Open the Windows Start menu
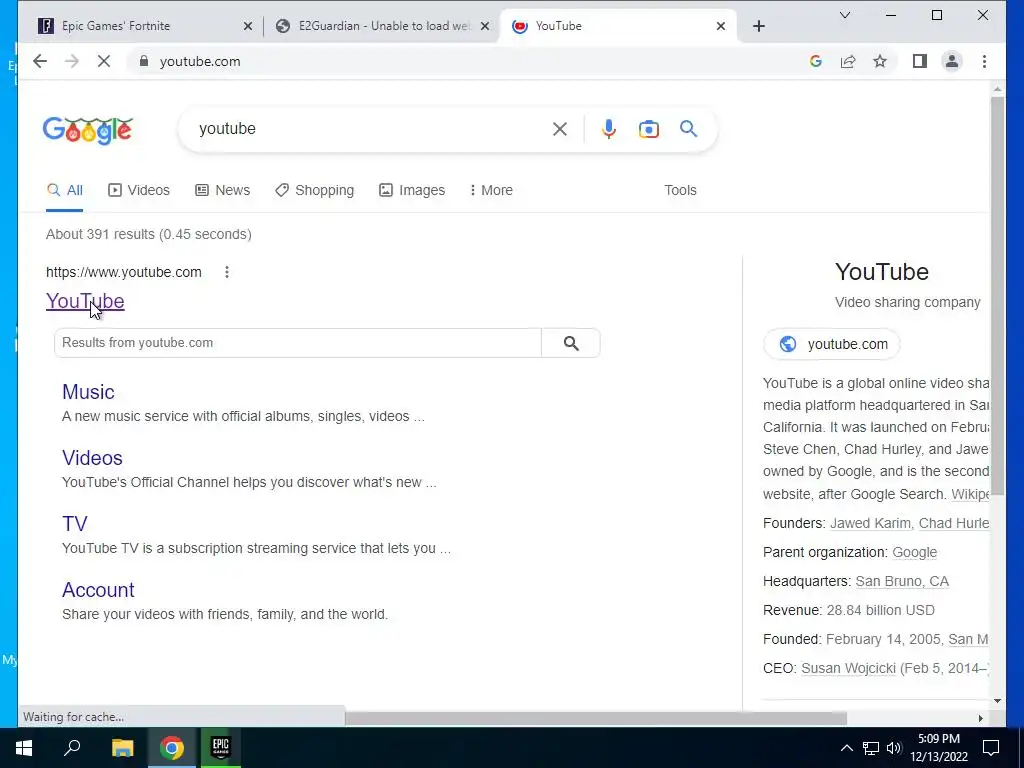 (x=24, y=748)
